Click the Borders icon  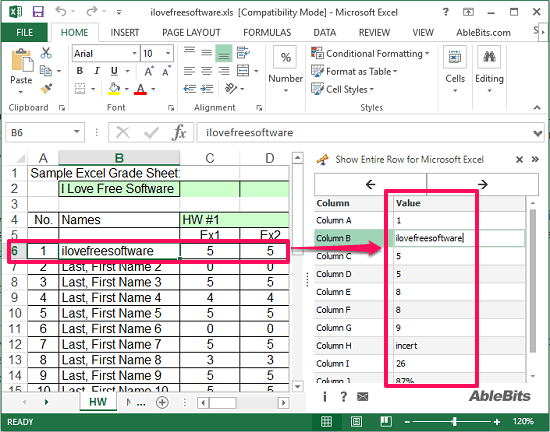(x=80, y=89)
